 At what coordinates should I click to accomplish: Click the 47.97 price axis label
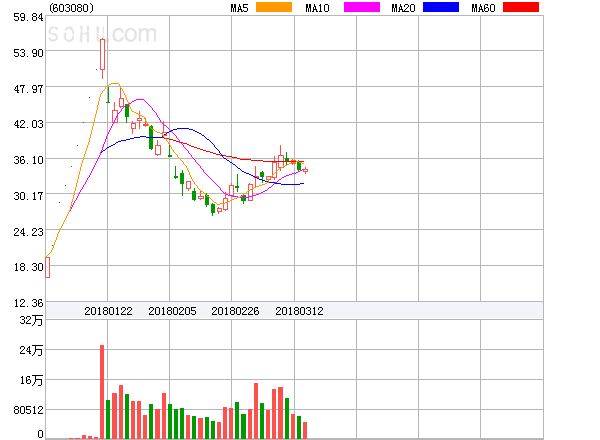(28, 89)
